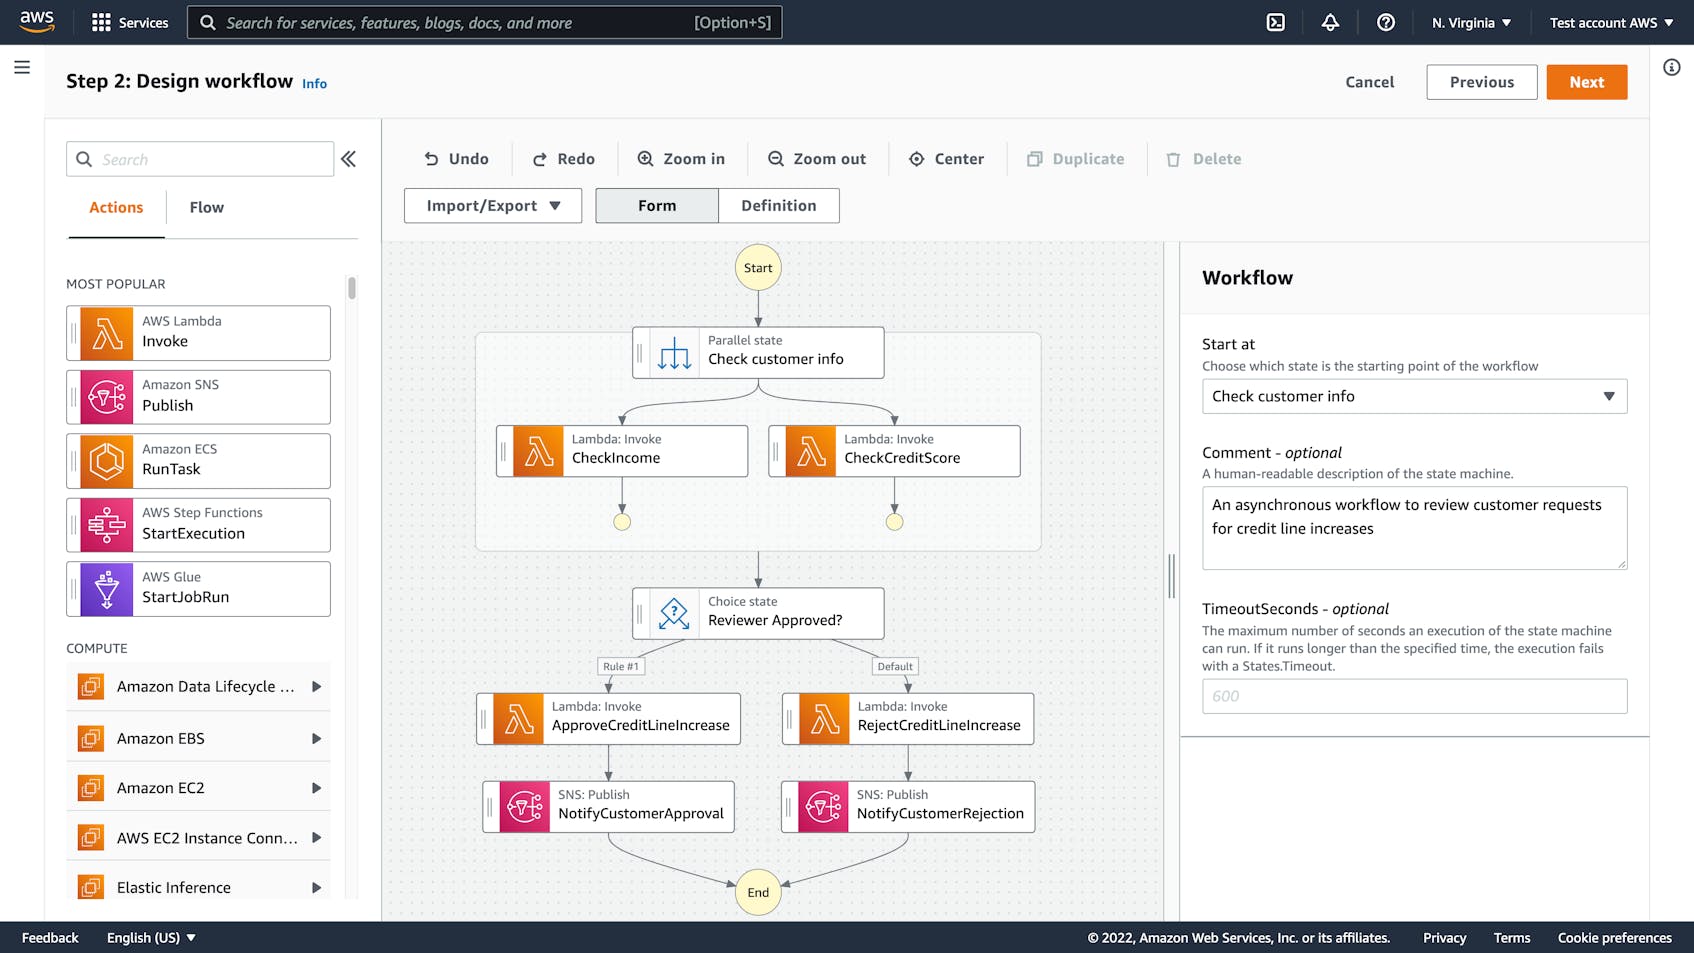Open the hamburger navigation menu
This screenshot has height=953, width=1694.
22,67
